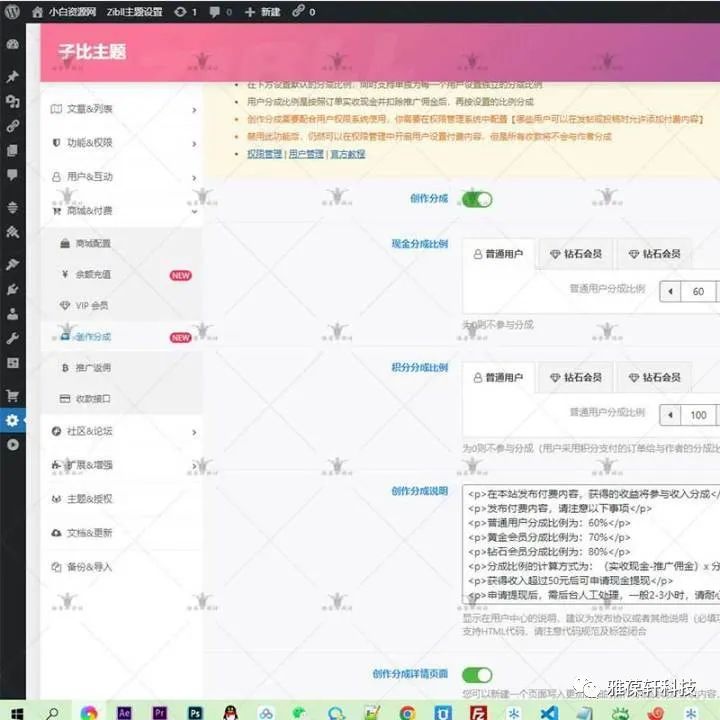Follow the 用户管理 link
The height and width of the screenshot is (720, 720).
306,154
